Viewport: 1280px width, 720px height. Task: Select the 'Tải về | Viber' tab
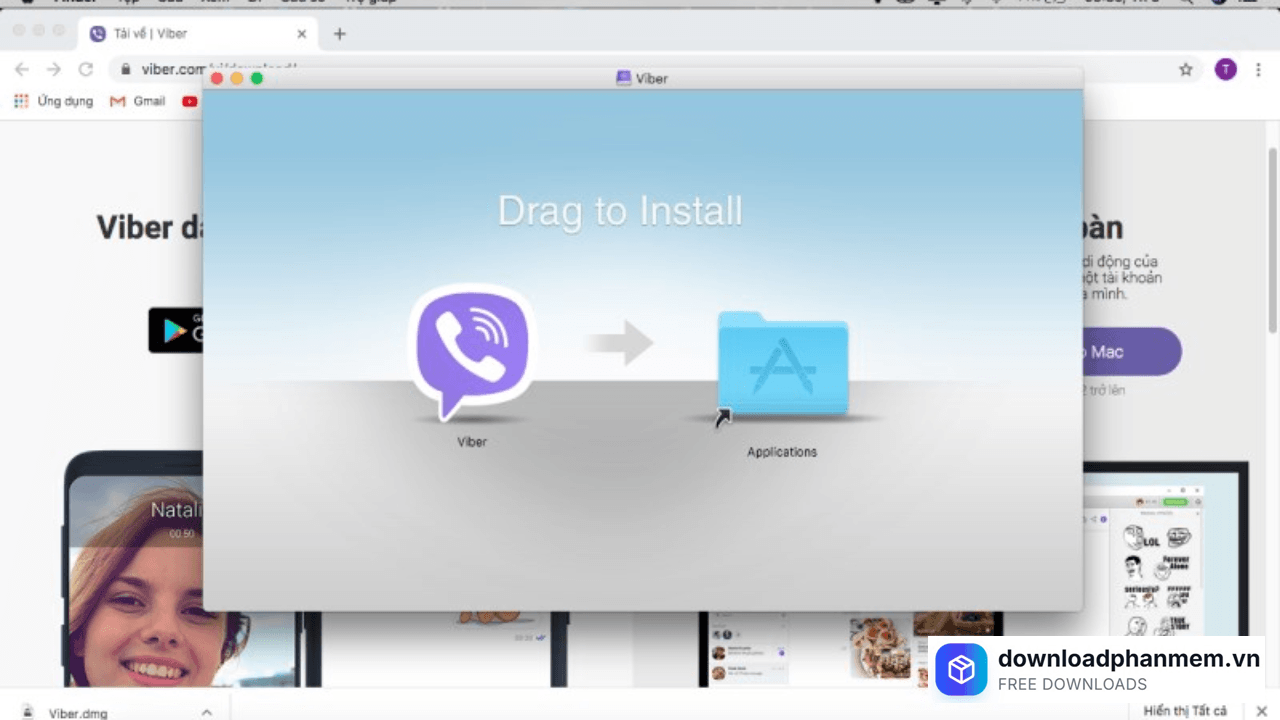pos(190,34)
